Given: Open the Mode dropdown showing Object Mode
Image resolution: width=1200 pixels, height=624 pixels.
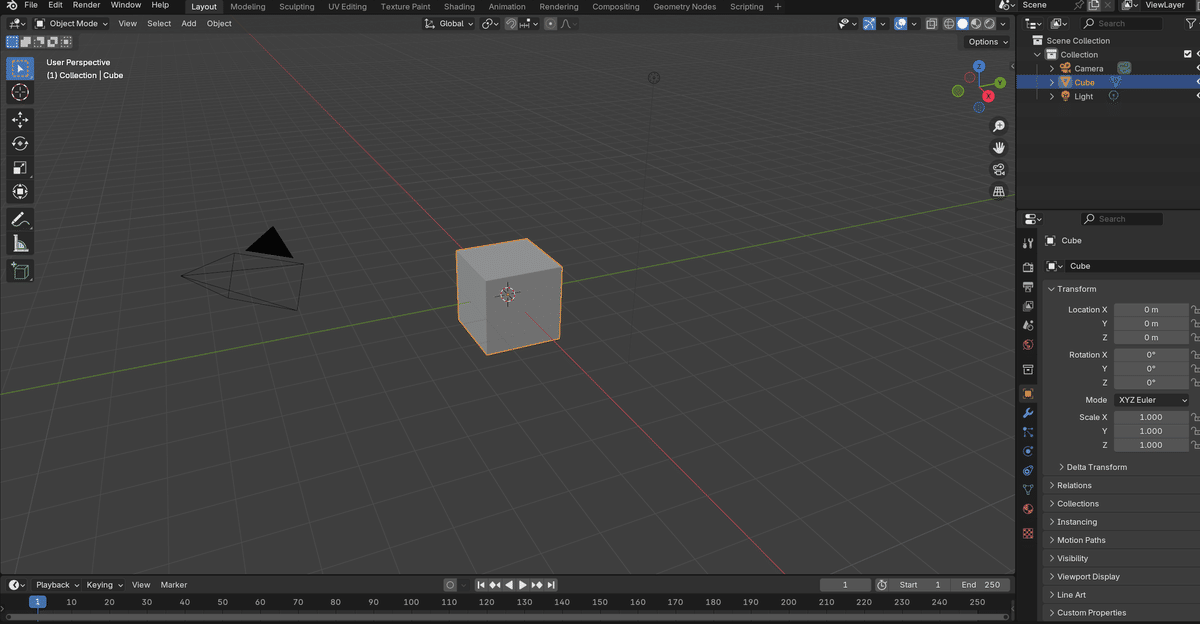Looking at the screenshot, I should (70, 23).
